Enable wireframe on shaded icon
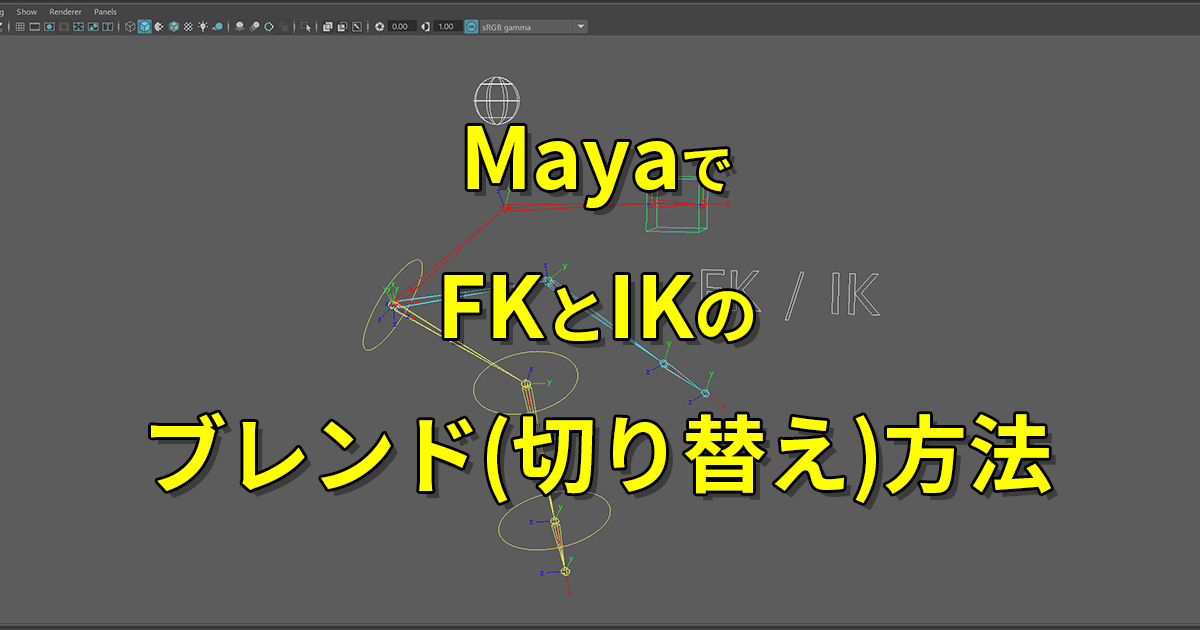 174,26
